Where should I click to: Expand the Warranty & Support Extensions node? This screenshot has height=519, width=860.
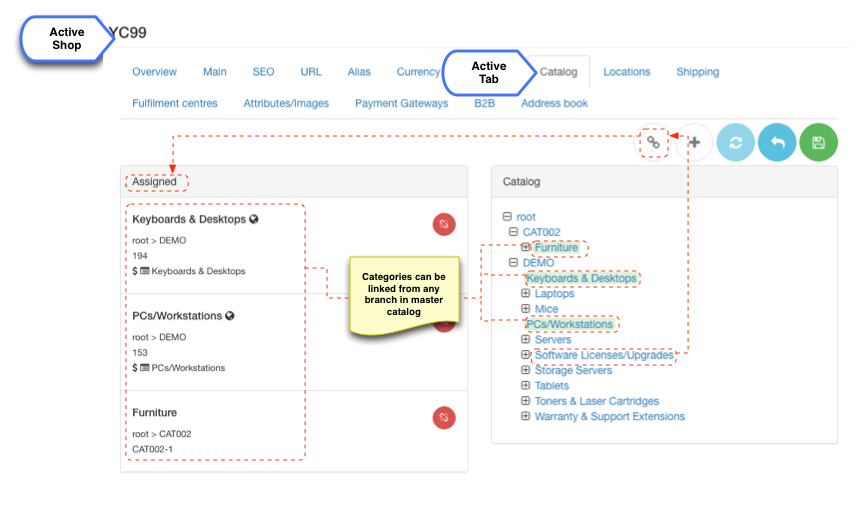(x=525, y=416)
